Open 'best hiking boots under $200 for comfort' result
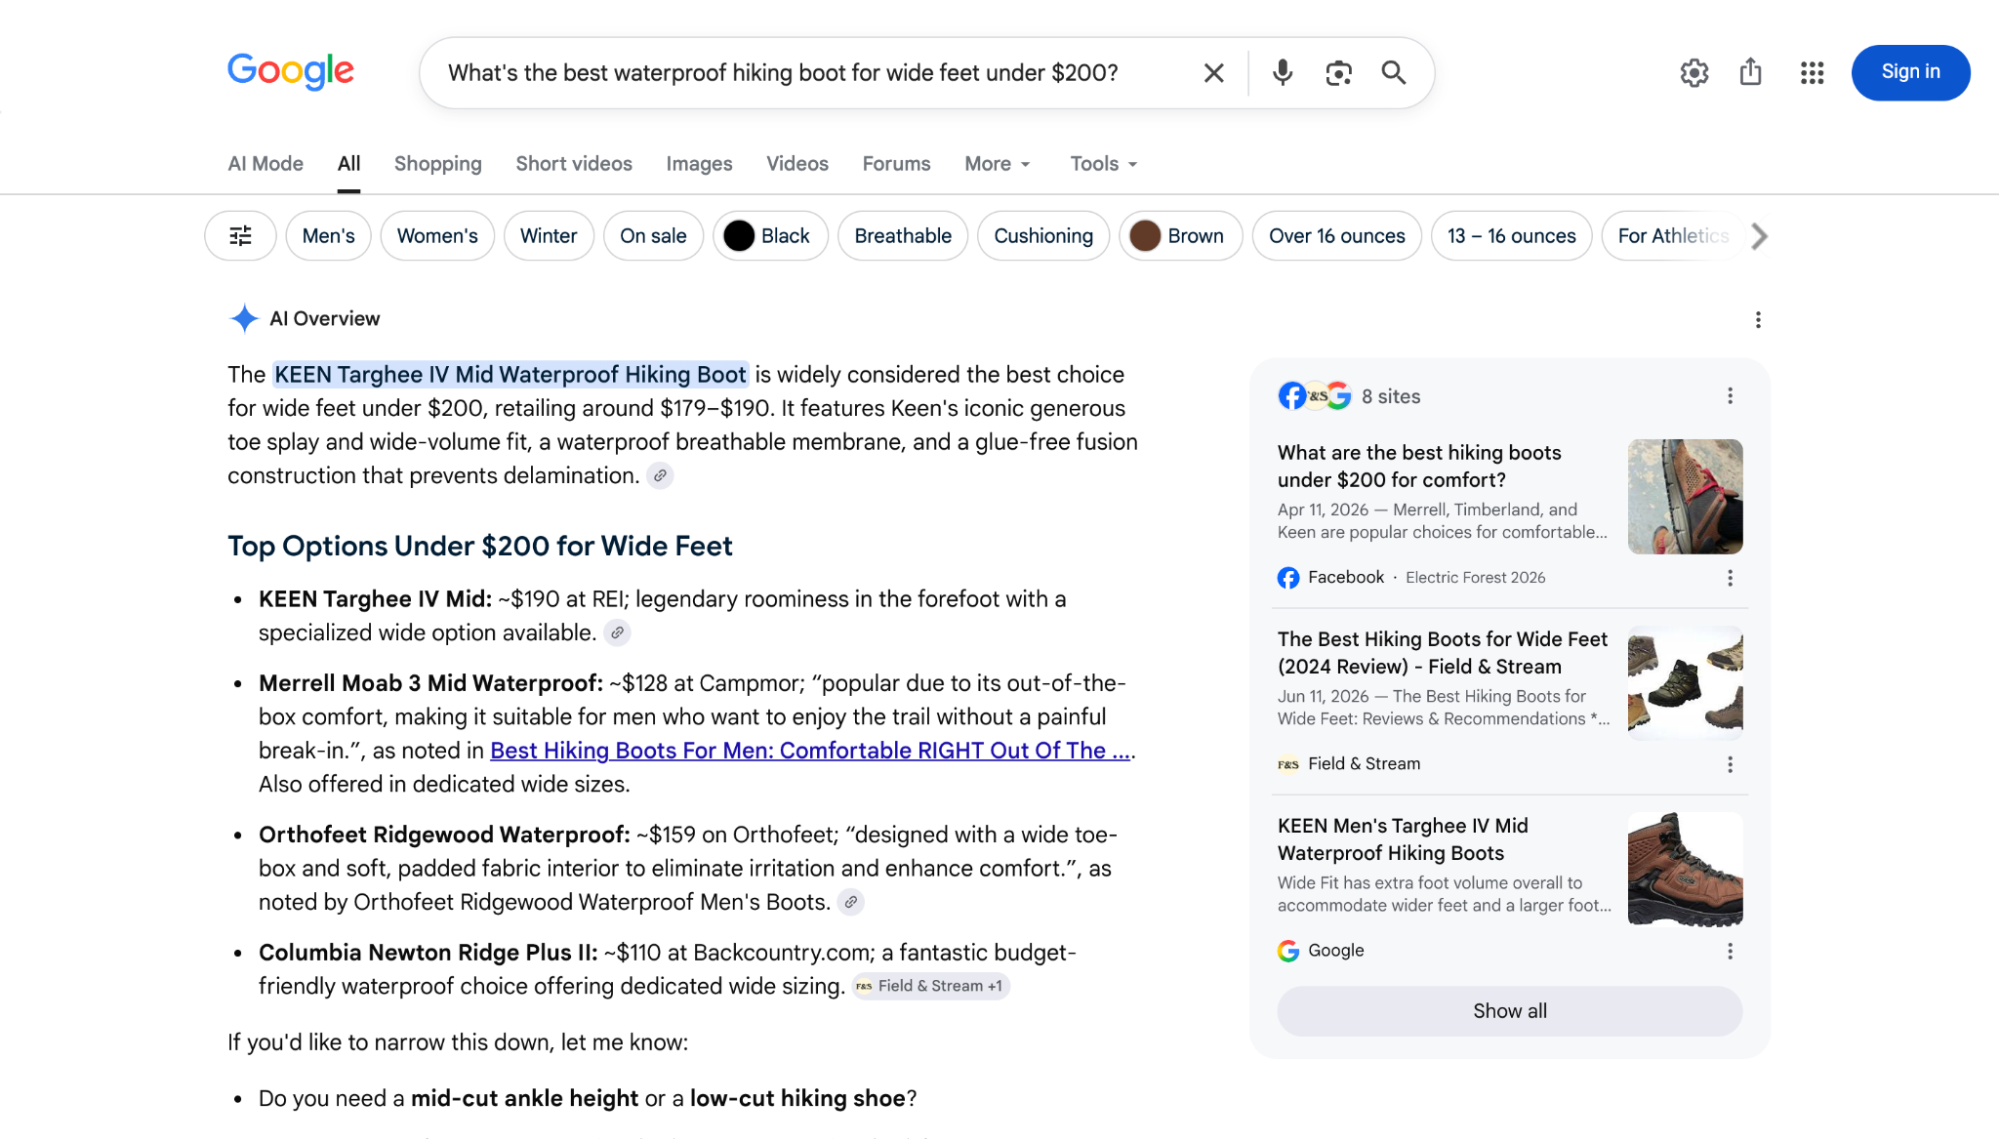 pyautogui.click(x=1419, y=466)
